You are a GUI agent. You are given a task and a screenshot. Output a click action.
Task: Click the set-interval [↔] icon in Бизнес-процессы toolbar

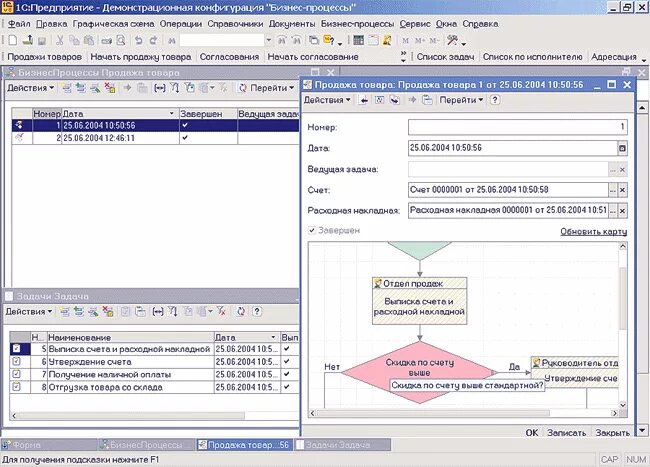click(159, 88)
